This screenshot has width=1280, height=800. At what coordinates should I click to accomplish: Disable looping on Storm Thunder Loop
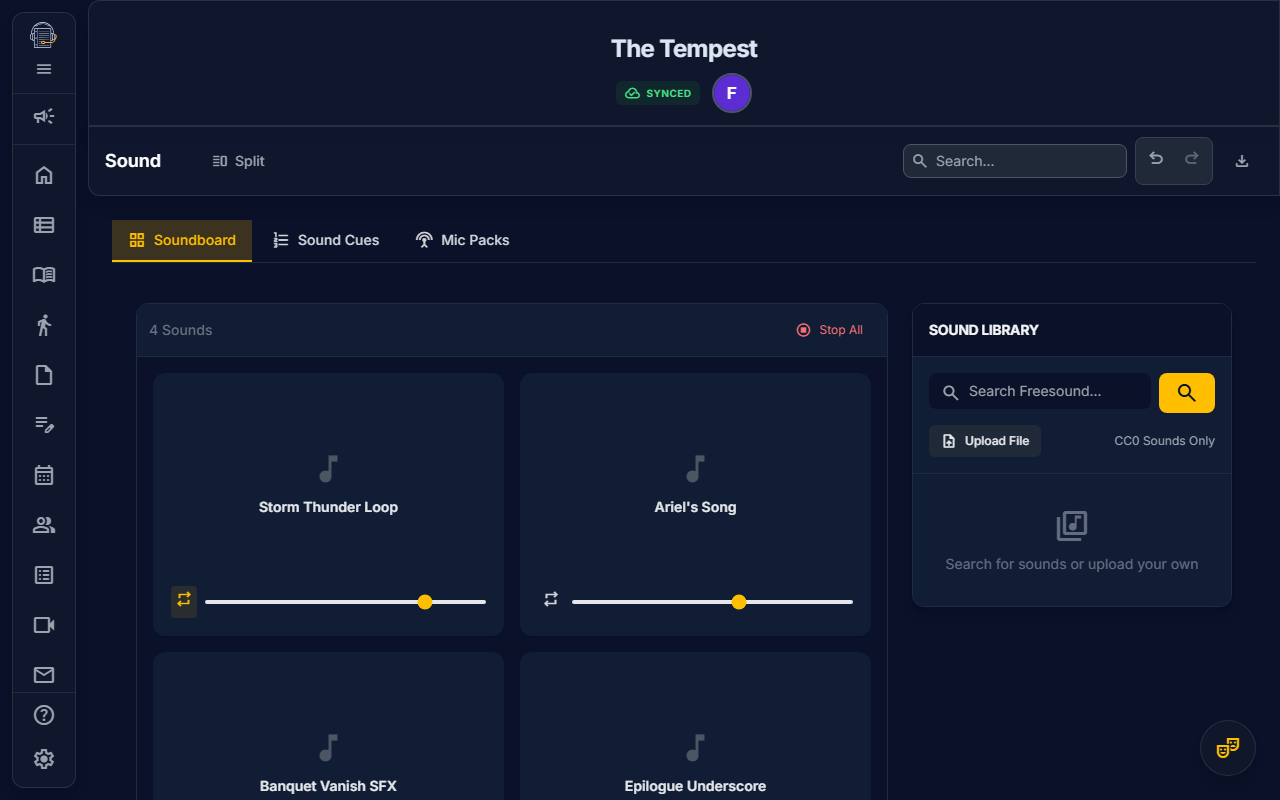pos(184,601)
